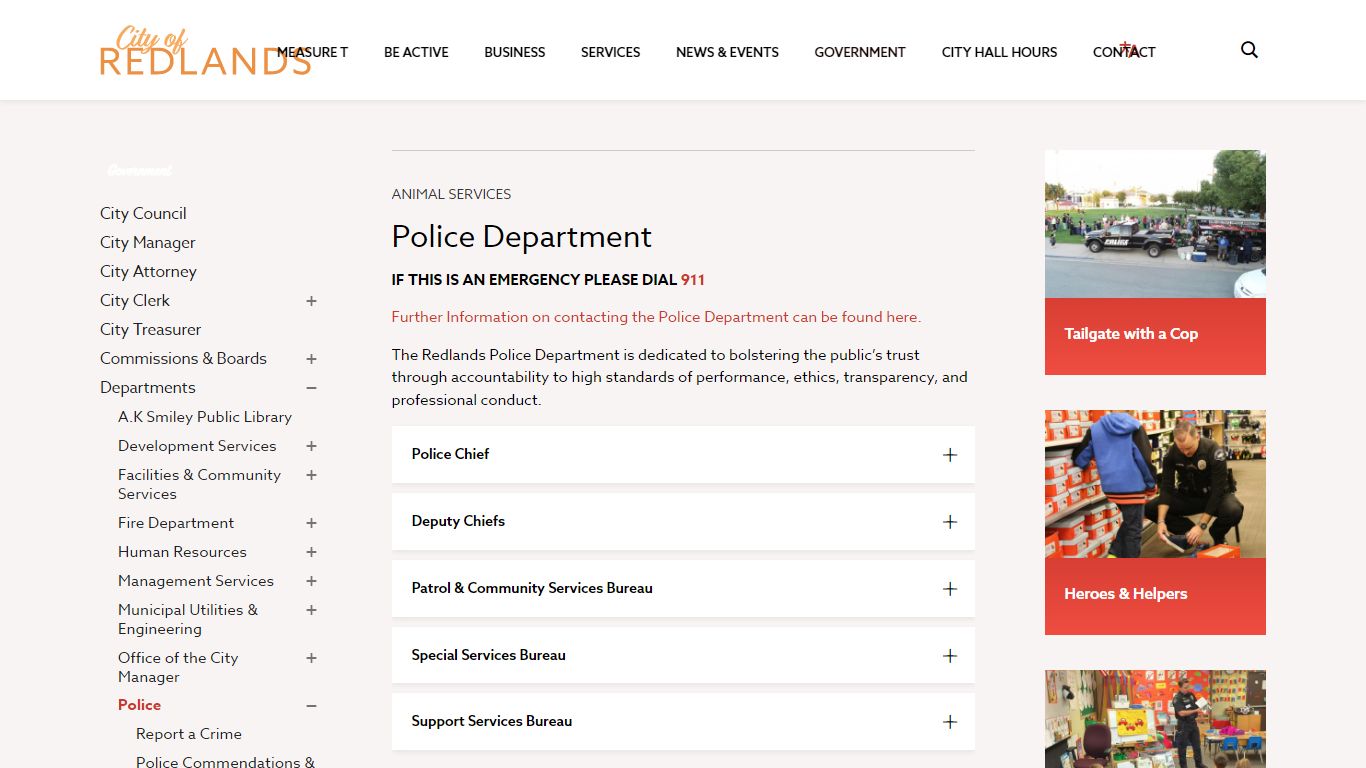
Task: Open the Measure T menu
Action: 312,52
